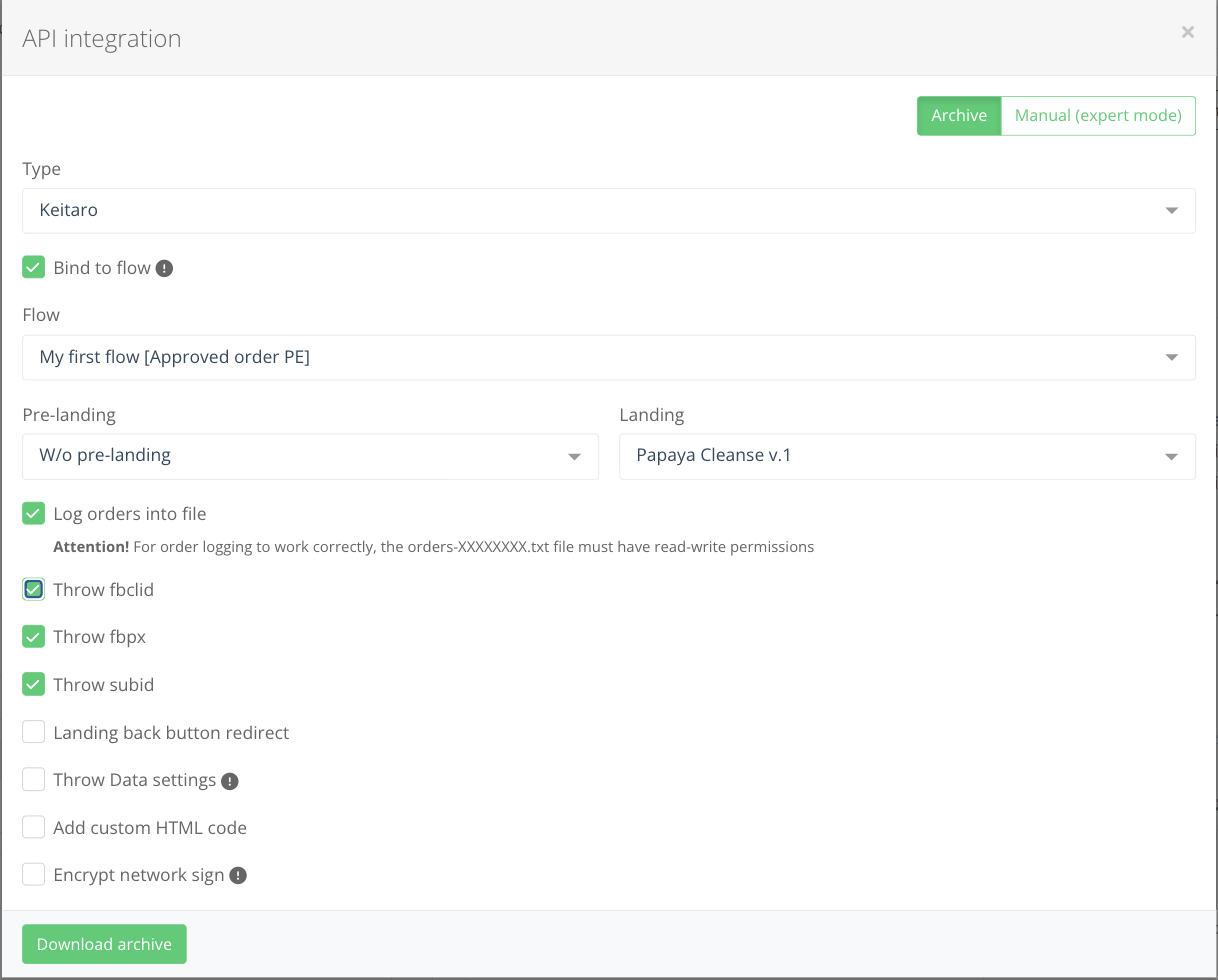Toggle the Log orders into file checkbox

point(34,513)
